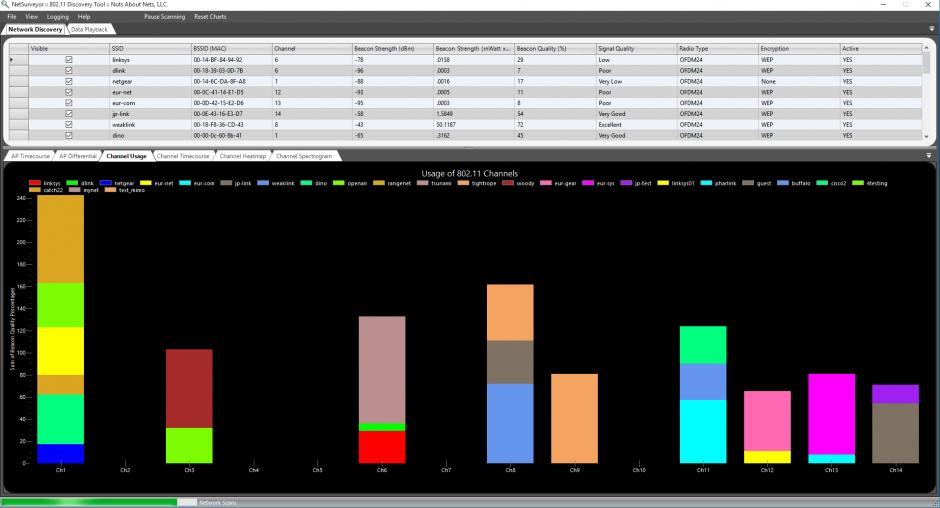Image resolution: width=940 pixels, height=508 pixels.
Task: Sort by the Encryption column header
Action: pyautogui.click(x=799, y=49)
